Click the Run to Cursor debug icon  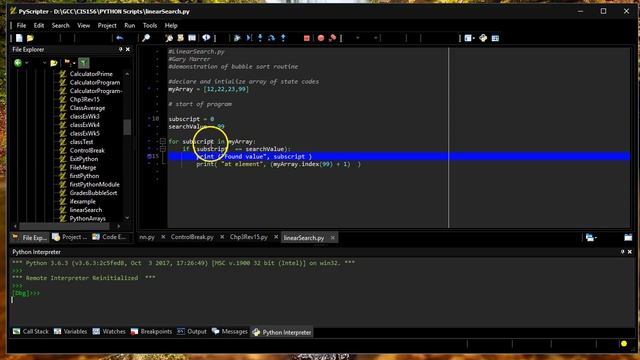pyautogui.click(x=249, y=38)
